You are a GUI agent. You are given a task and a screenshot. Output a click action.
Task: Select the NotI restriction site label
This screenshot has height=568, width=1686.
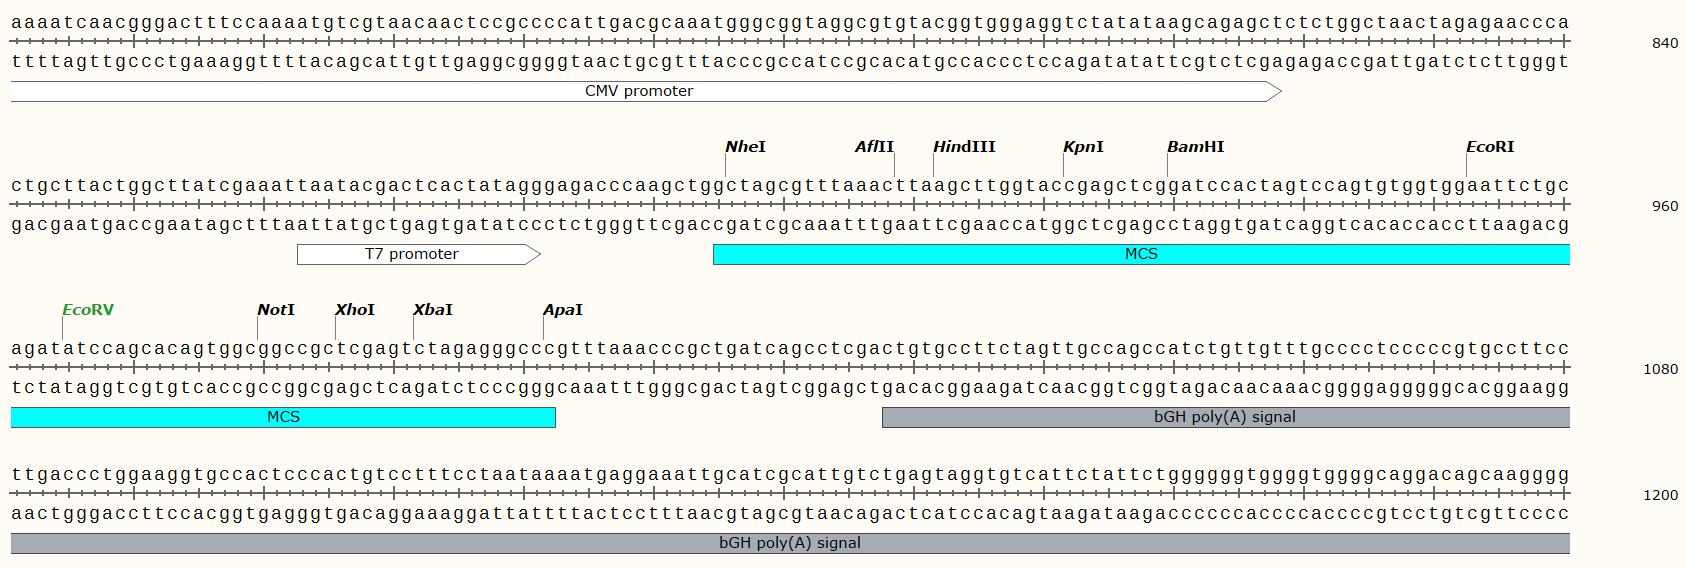[276, 310]
